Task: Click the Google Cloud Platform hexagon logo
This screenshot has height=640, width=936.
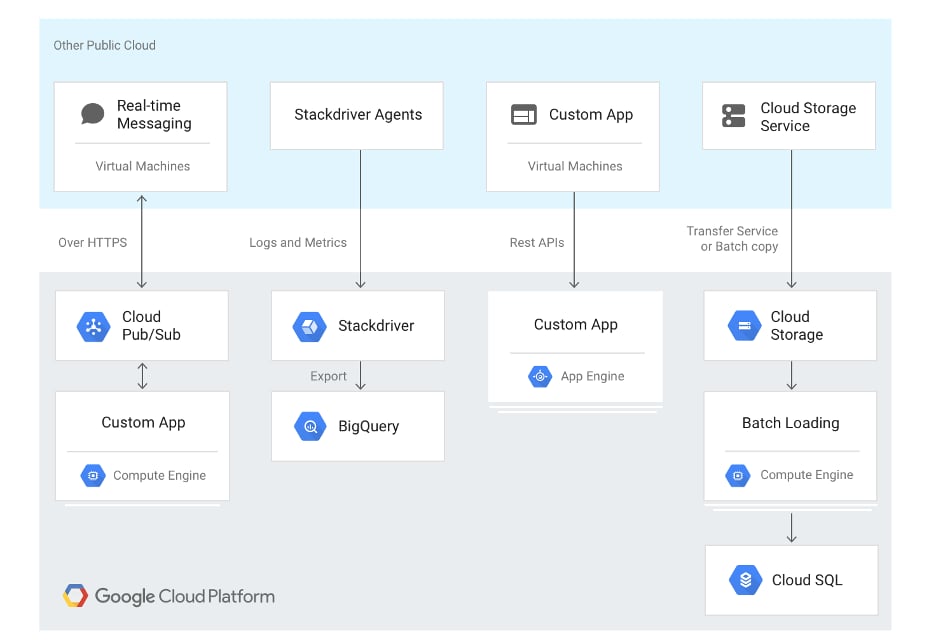Action: pos(75,596)
